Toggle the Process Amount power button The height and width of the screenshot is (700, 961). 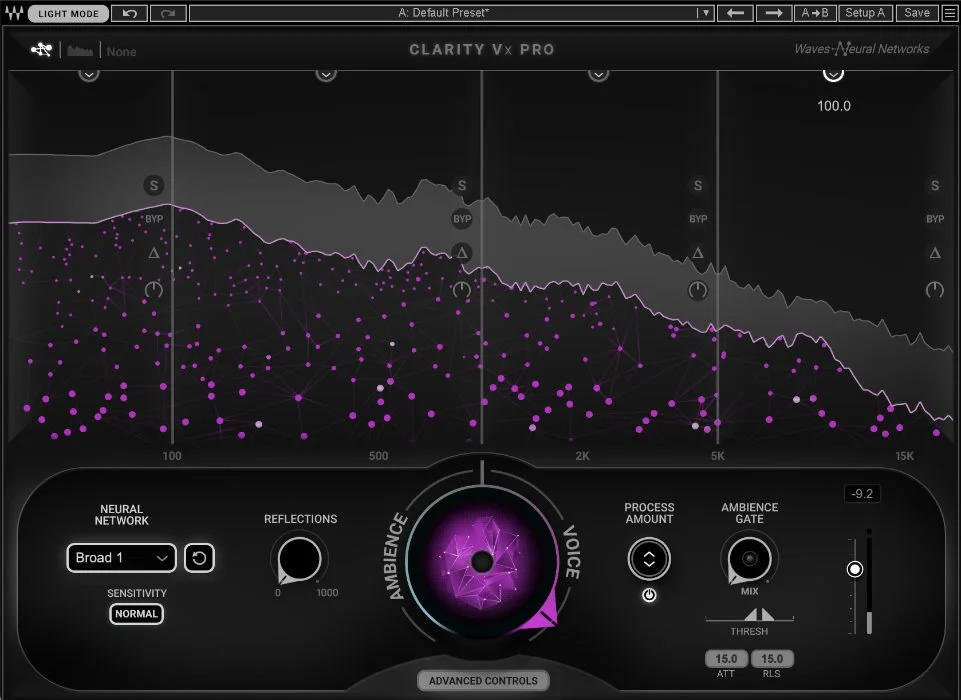(649, 595)
